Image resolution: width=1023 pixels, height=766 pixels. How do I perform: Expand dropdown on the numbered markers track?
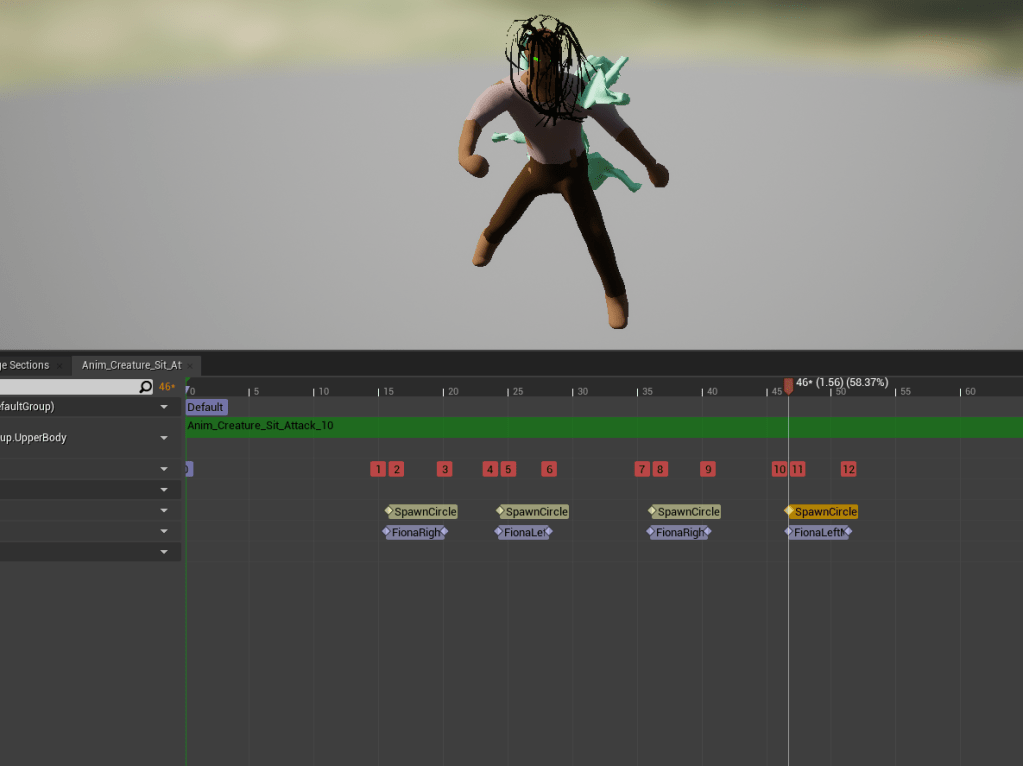[x=164, y=469]
